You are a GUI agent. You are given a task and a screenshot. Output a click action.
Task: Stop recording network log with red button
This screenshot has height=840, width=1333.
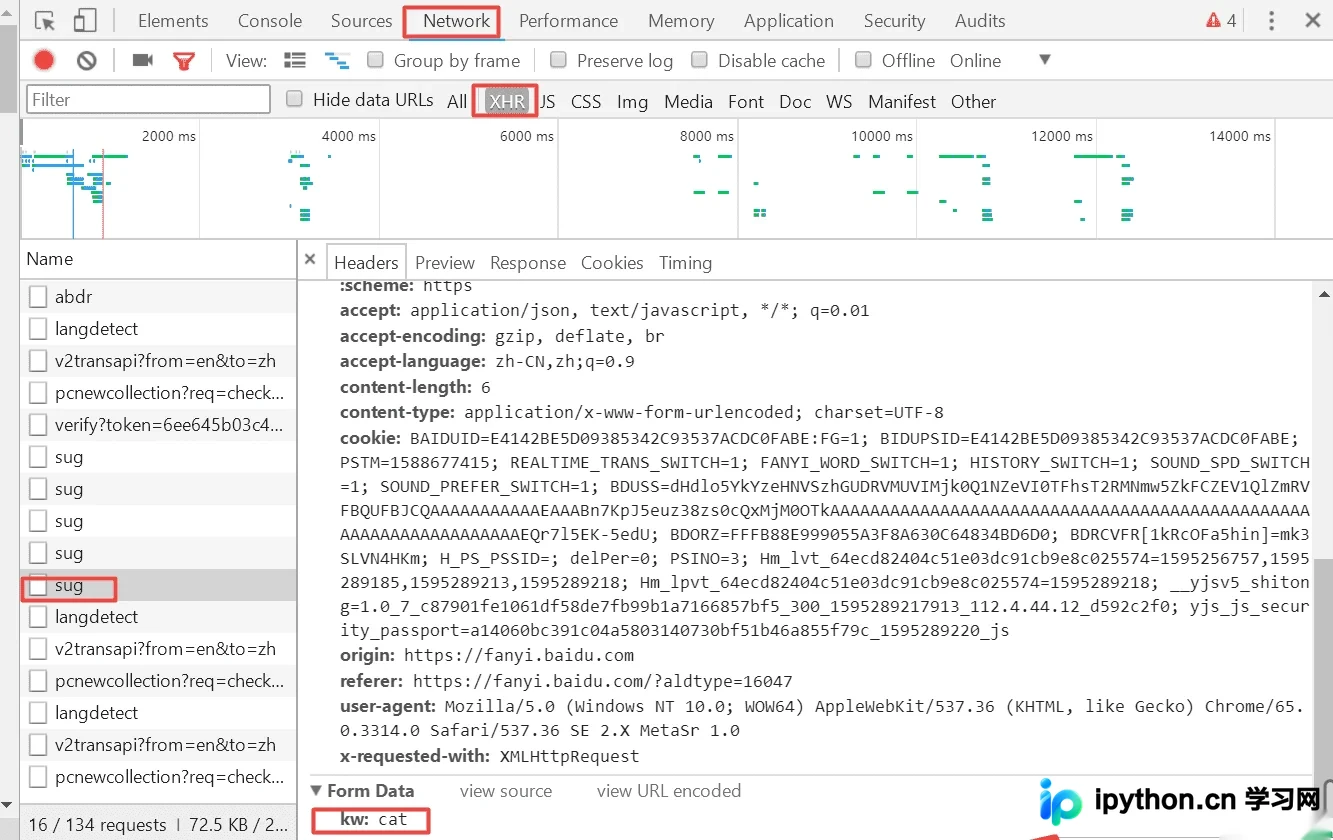click(x=44, y=61)
